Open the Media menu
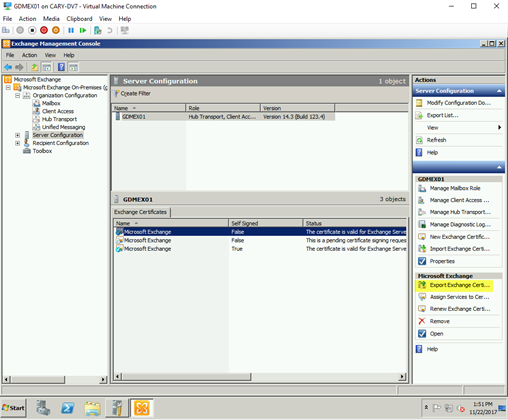 [x=51, y=19]
